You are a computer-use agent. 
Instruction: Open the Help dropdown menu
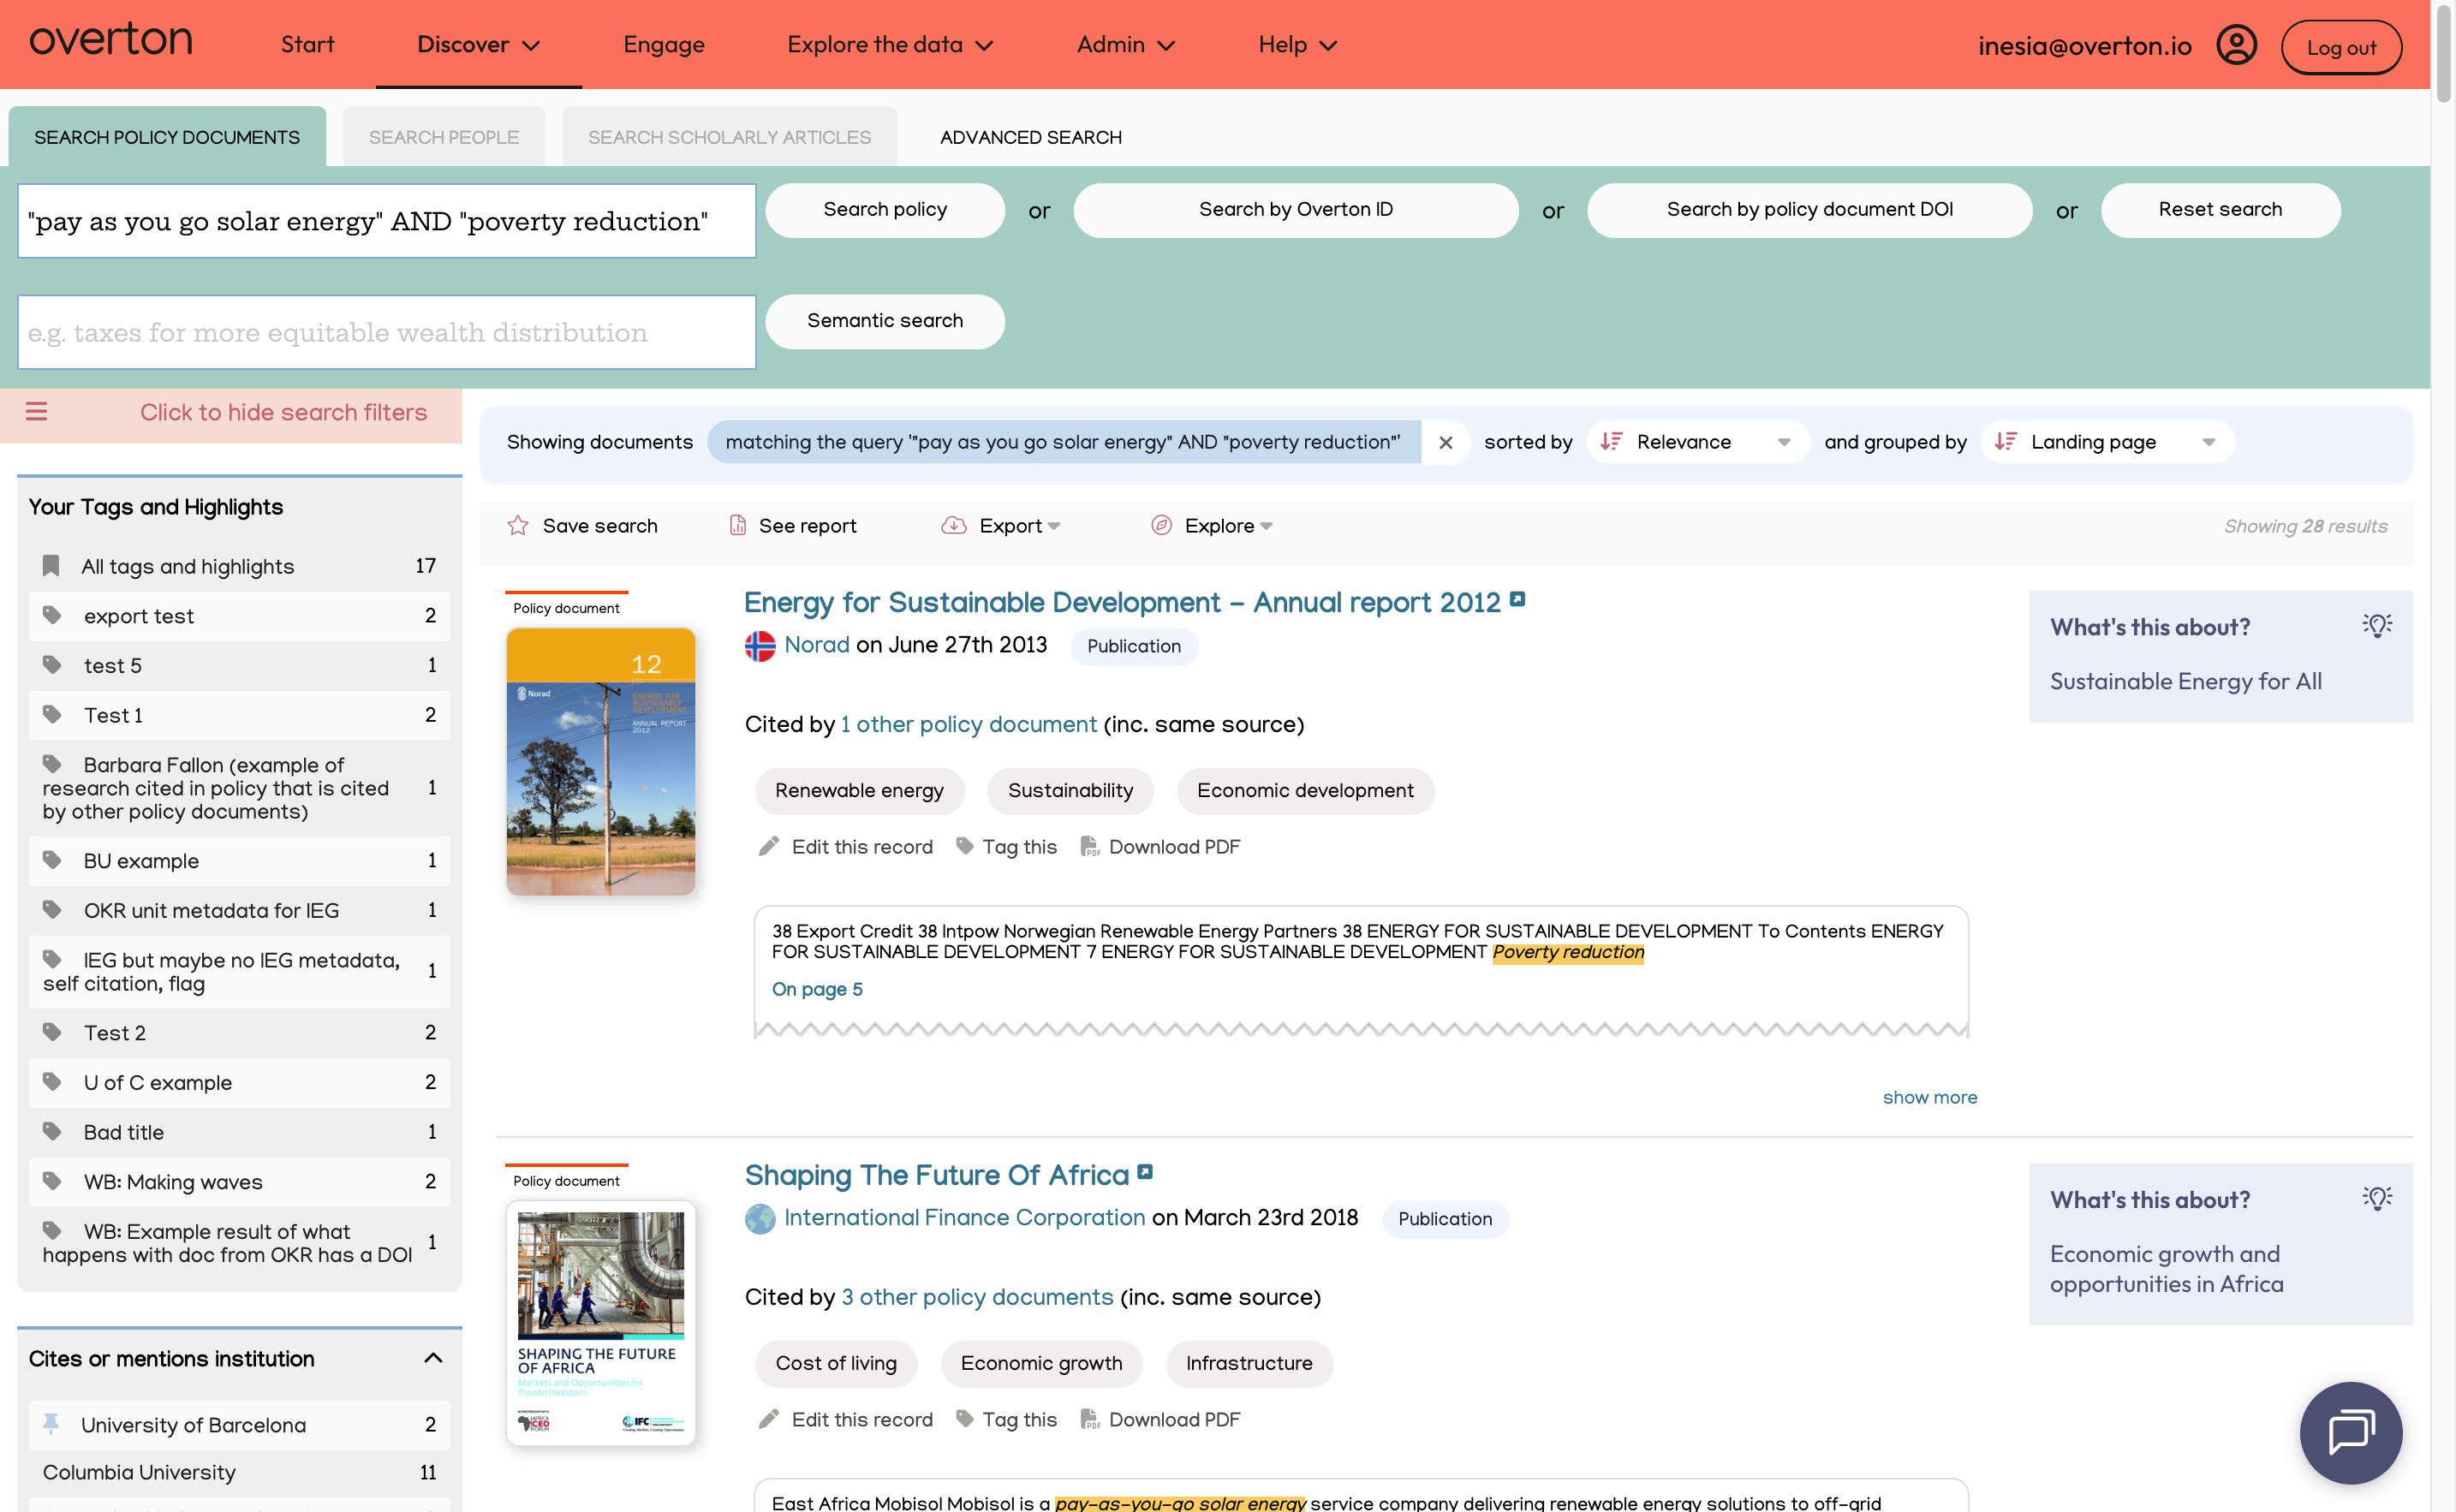(1297, 45)
